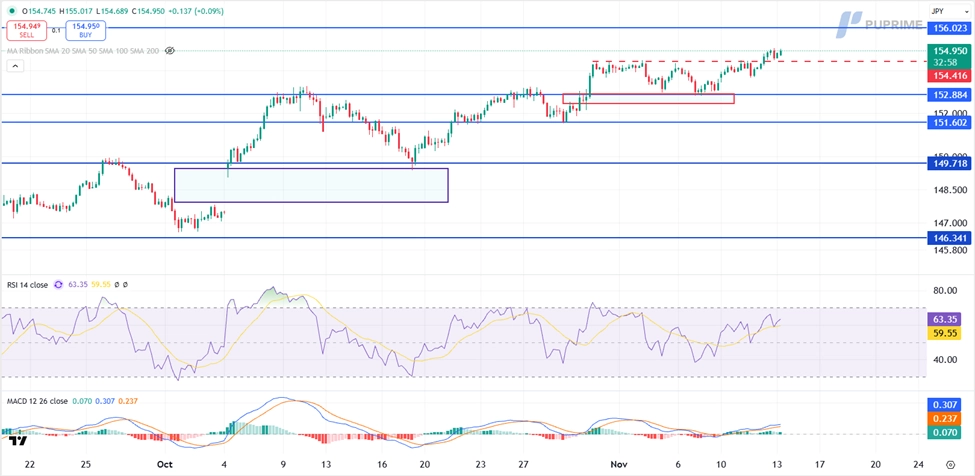Viewport: 975px width, 476px height.
Task: Open the JPY currency dropdown
Action: click(x=936, y=11)
